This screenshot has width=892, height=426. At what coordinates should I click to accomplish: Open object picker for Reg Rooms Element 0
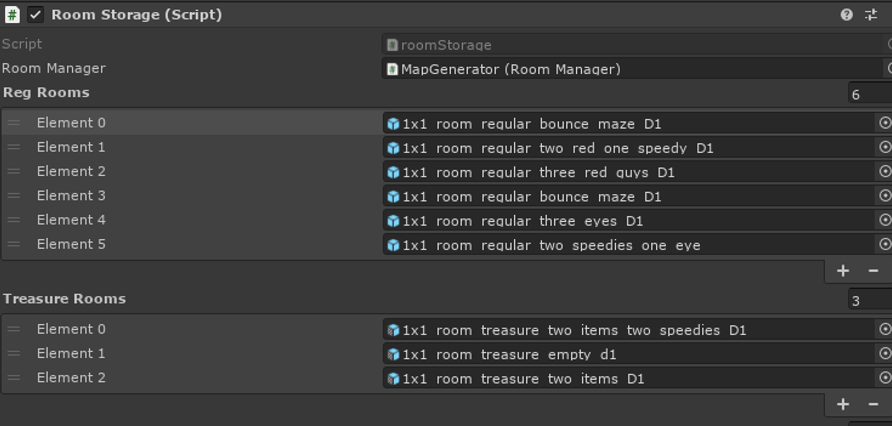point(885,123)
